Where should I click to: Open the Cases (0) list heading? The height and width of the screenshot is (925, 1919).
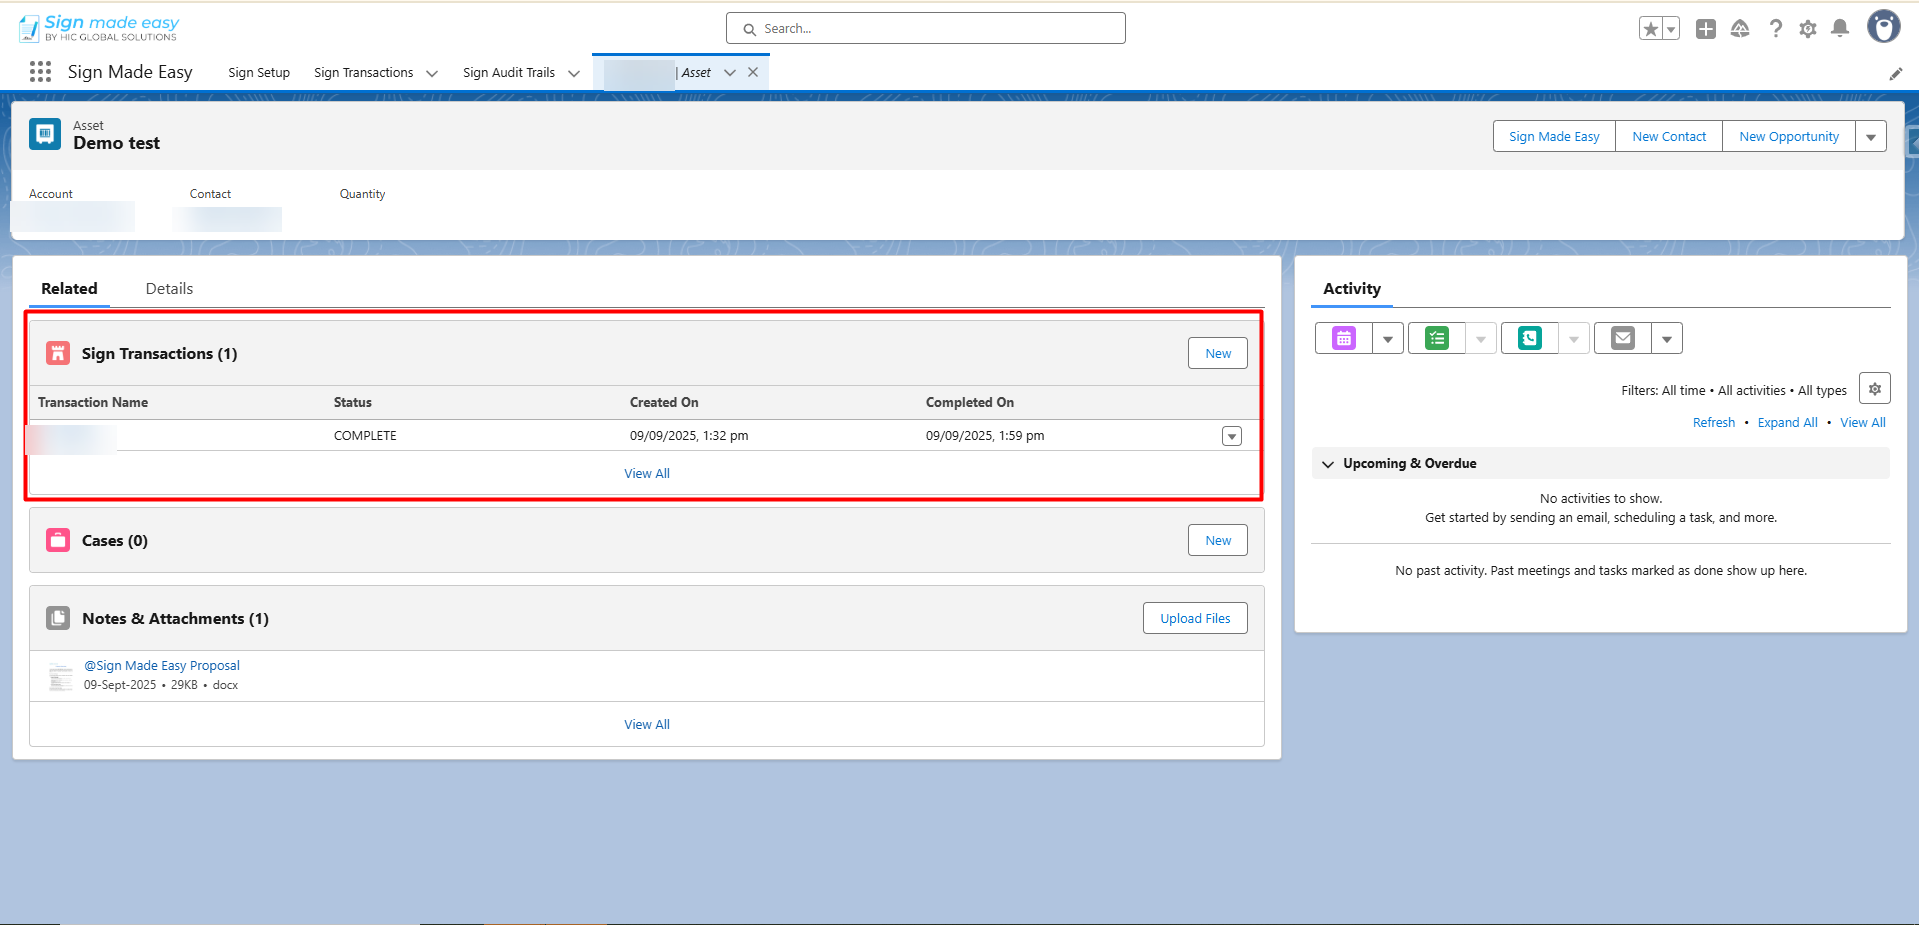[115, 540]
